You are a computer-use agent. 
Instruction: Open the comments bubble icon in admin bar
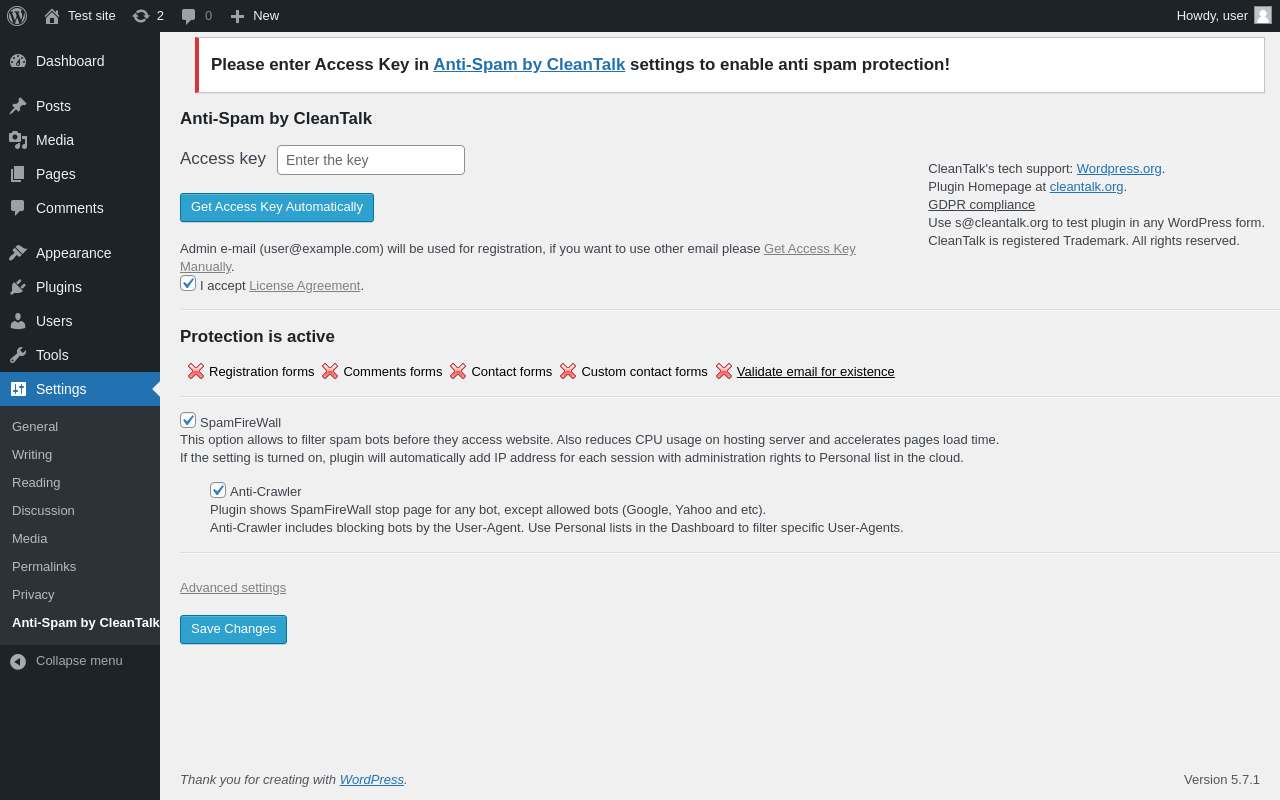tap(188, 16)
